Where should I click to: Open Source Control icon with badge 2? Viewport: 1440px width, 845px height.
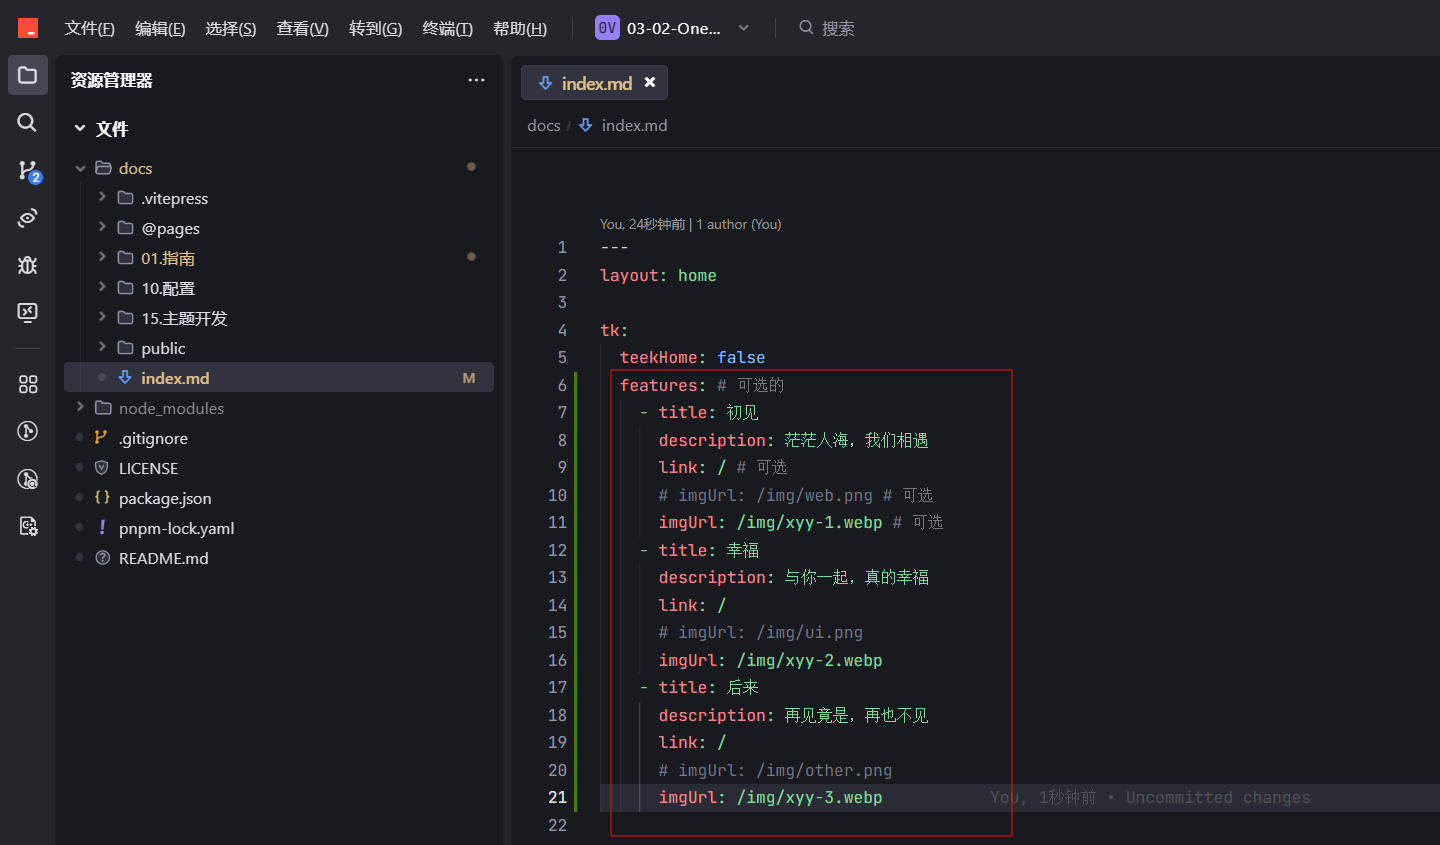point(28,171)
